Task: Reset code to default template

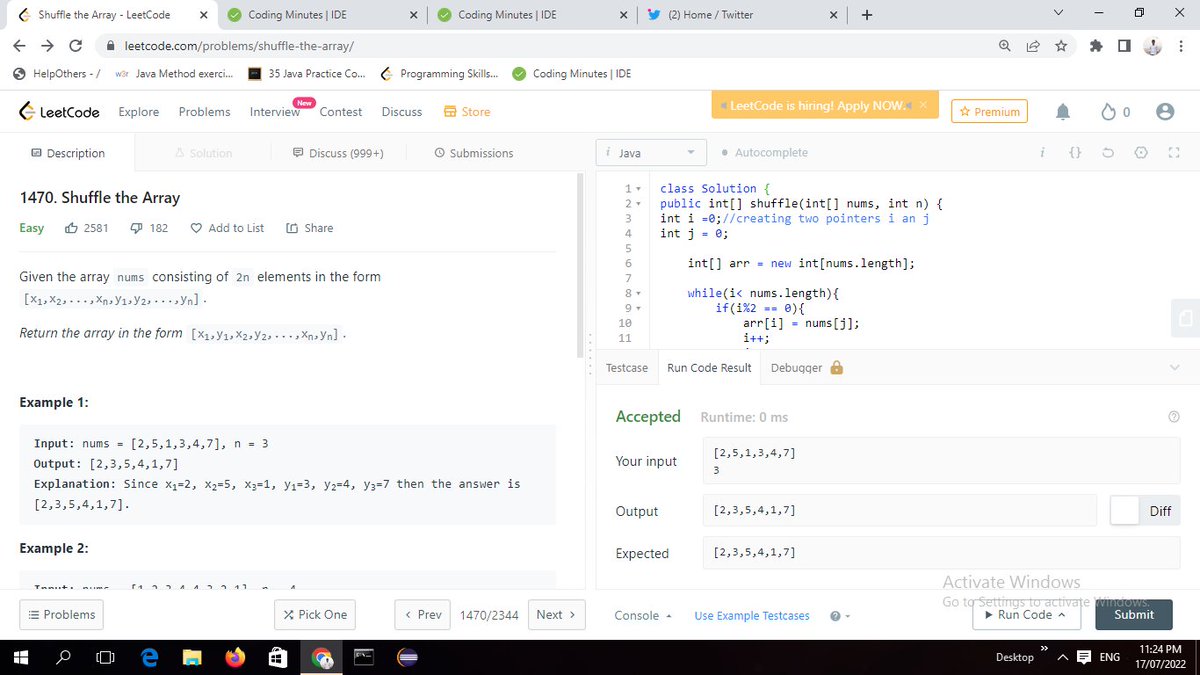Action: coord(1107,153)
